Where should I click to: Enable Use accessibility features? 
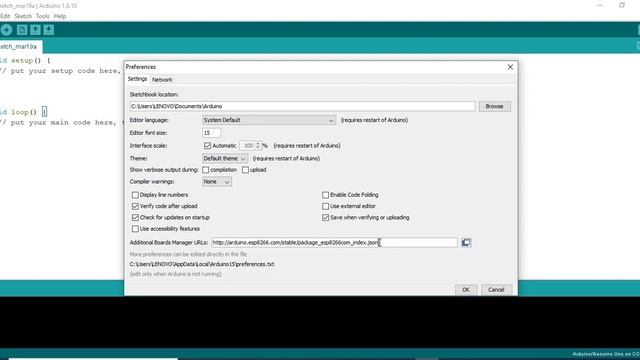click(135, 229)
